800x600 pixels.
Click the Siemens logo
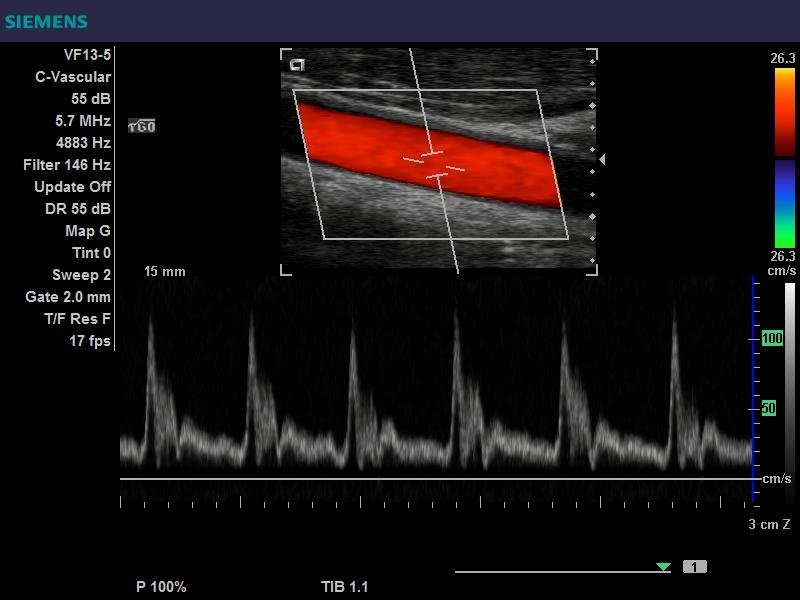click(x=45, y=21)
